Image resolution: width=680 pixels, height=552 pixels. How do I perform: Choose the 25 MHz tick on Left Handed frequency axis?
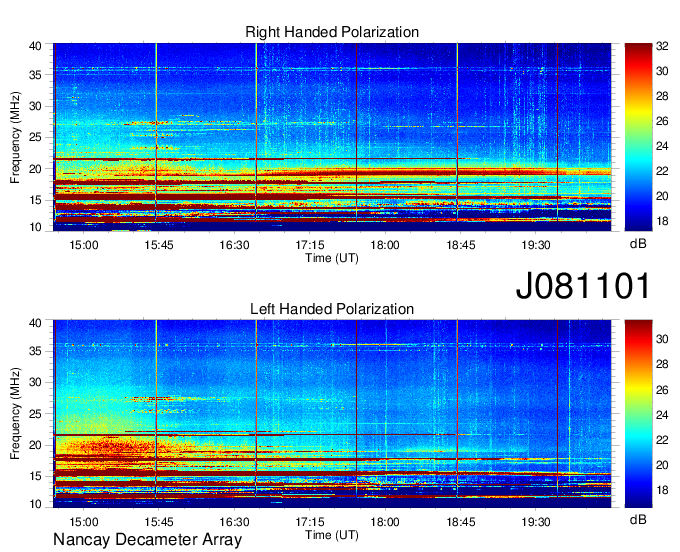tap(35, 414)
